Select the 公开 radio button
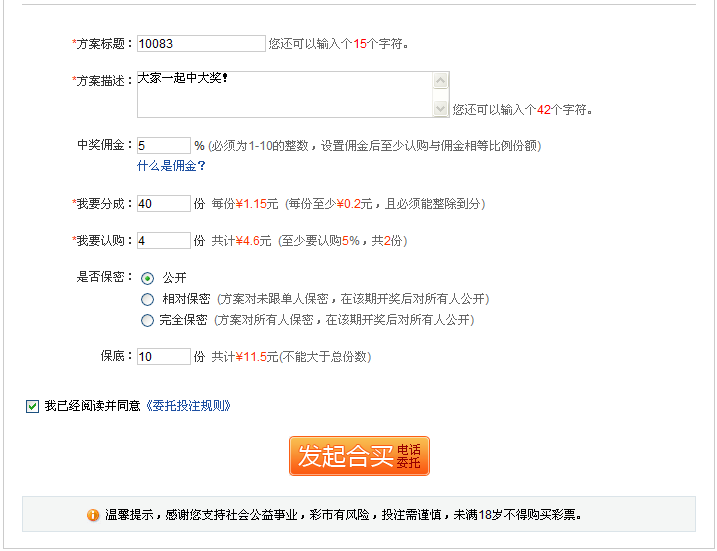The width and height of the screenshot is (717, 551). point(148,279)
